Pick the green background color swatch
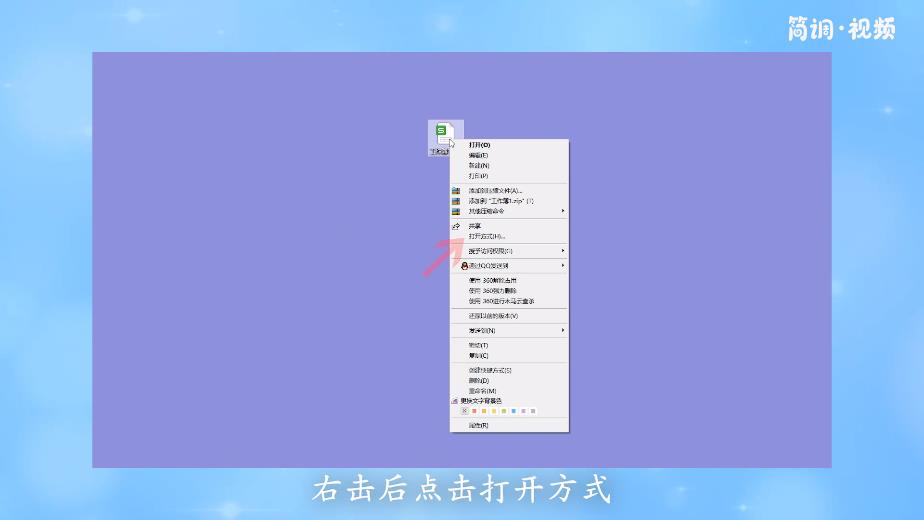The width and height of the screenshot is (924, 520). pos(504,411)
